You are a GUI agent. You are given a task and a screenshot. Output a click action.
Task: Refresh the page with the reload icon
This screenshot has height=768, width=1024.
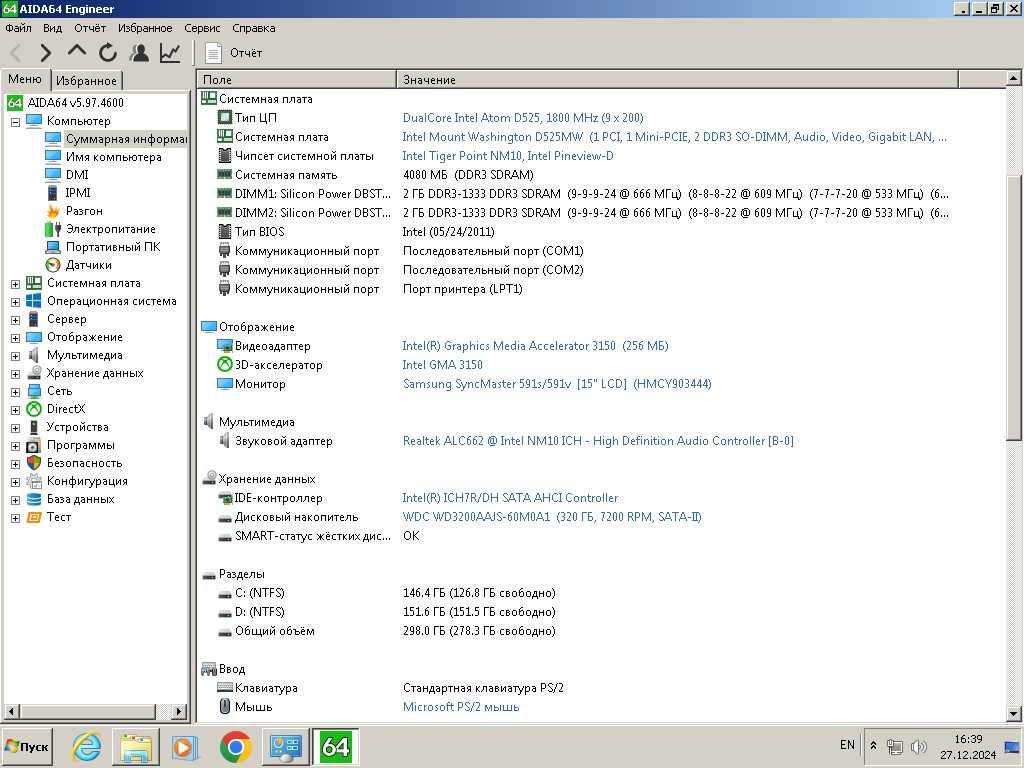coord(108,53)
